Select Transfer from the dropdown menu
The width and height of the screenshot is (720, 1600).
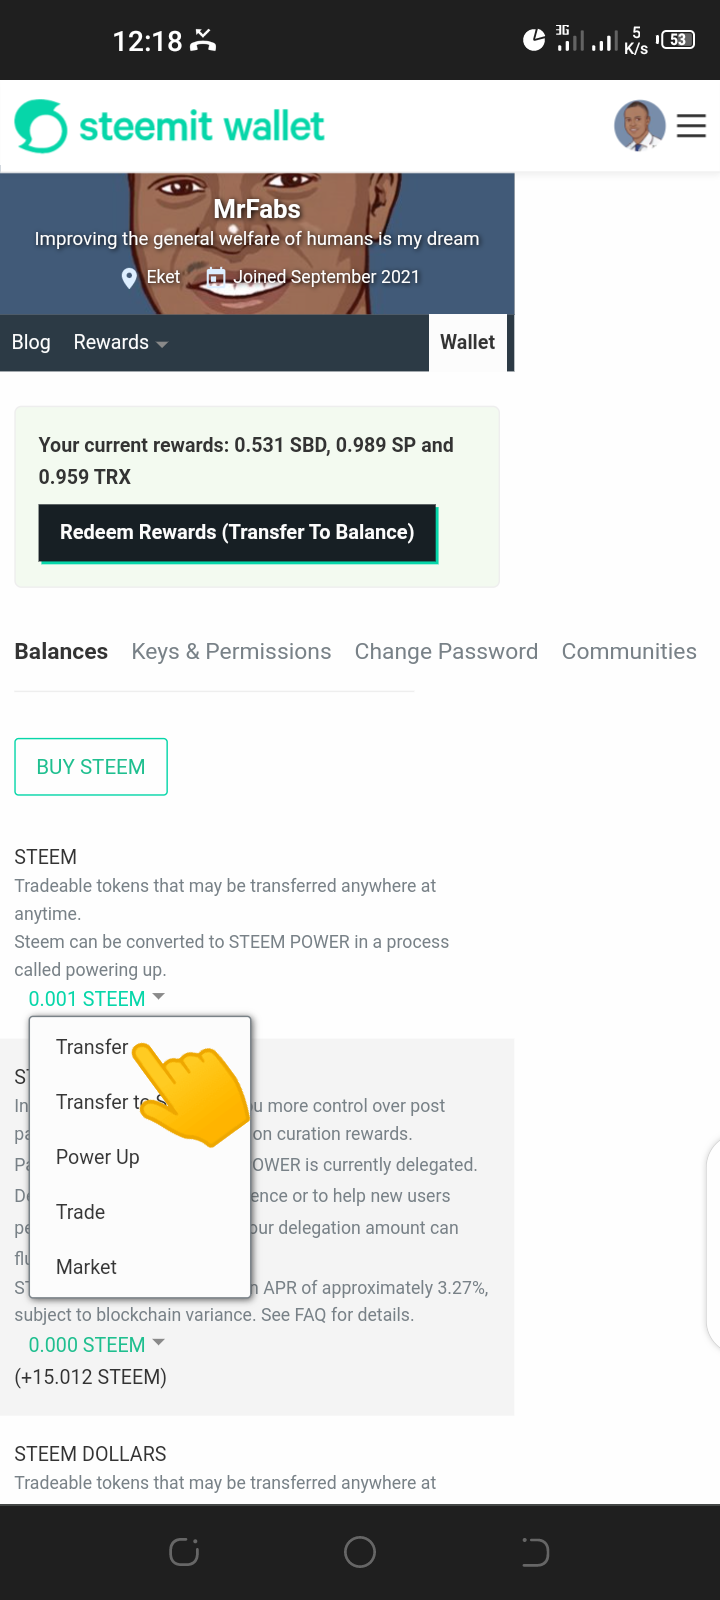[92, 1047]
